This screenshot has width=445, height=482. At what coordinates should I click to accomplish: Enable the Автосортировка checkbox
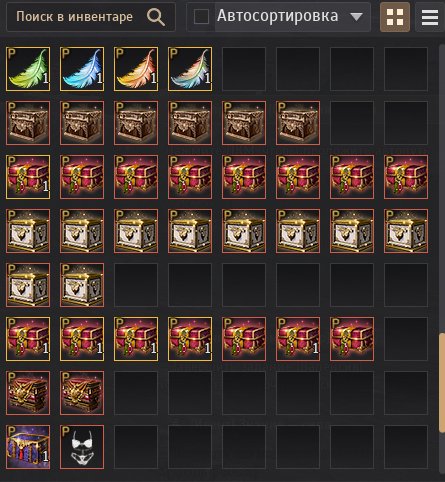coord(202,17)
